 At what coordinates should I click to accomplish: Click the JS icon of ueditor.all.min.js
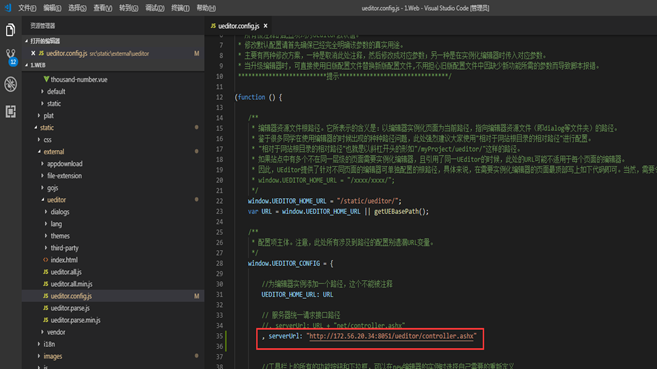(45, 284)
